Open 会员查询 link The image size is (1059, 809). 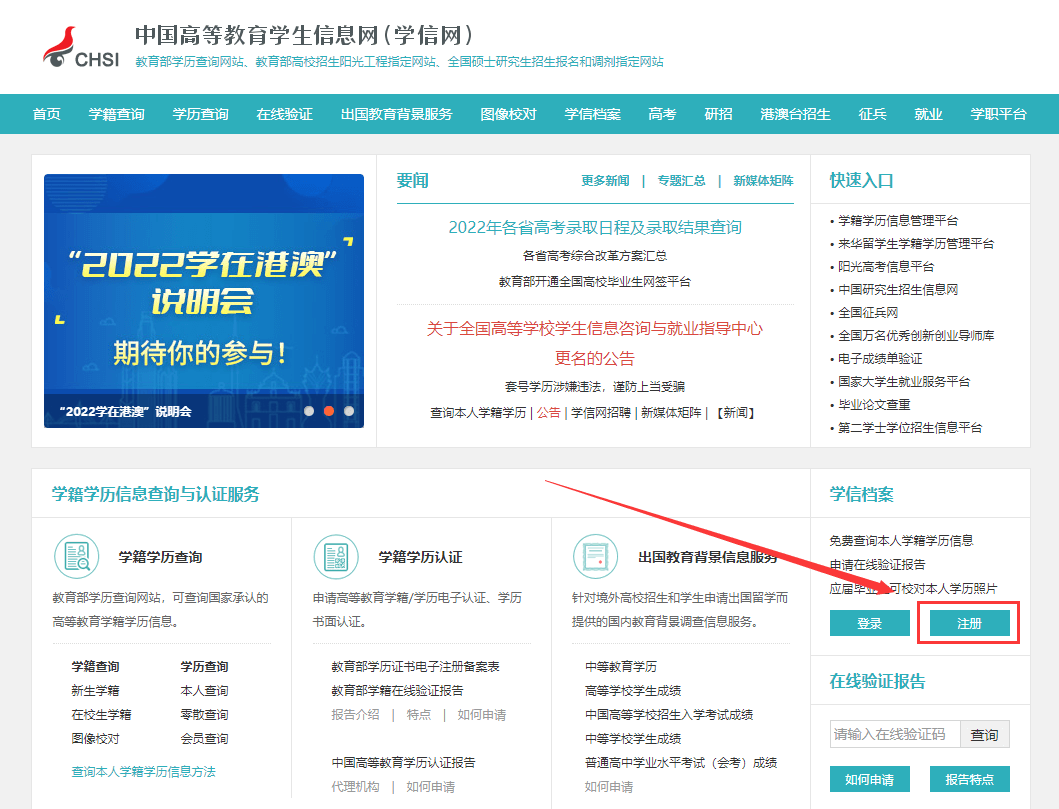coord(204,739)
